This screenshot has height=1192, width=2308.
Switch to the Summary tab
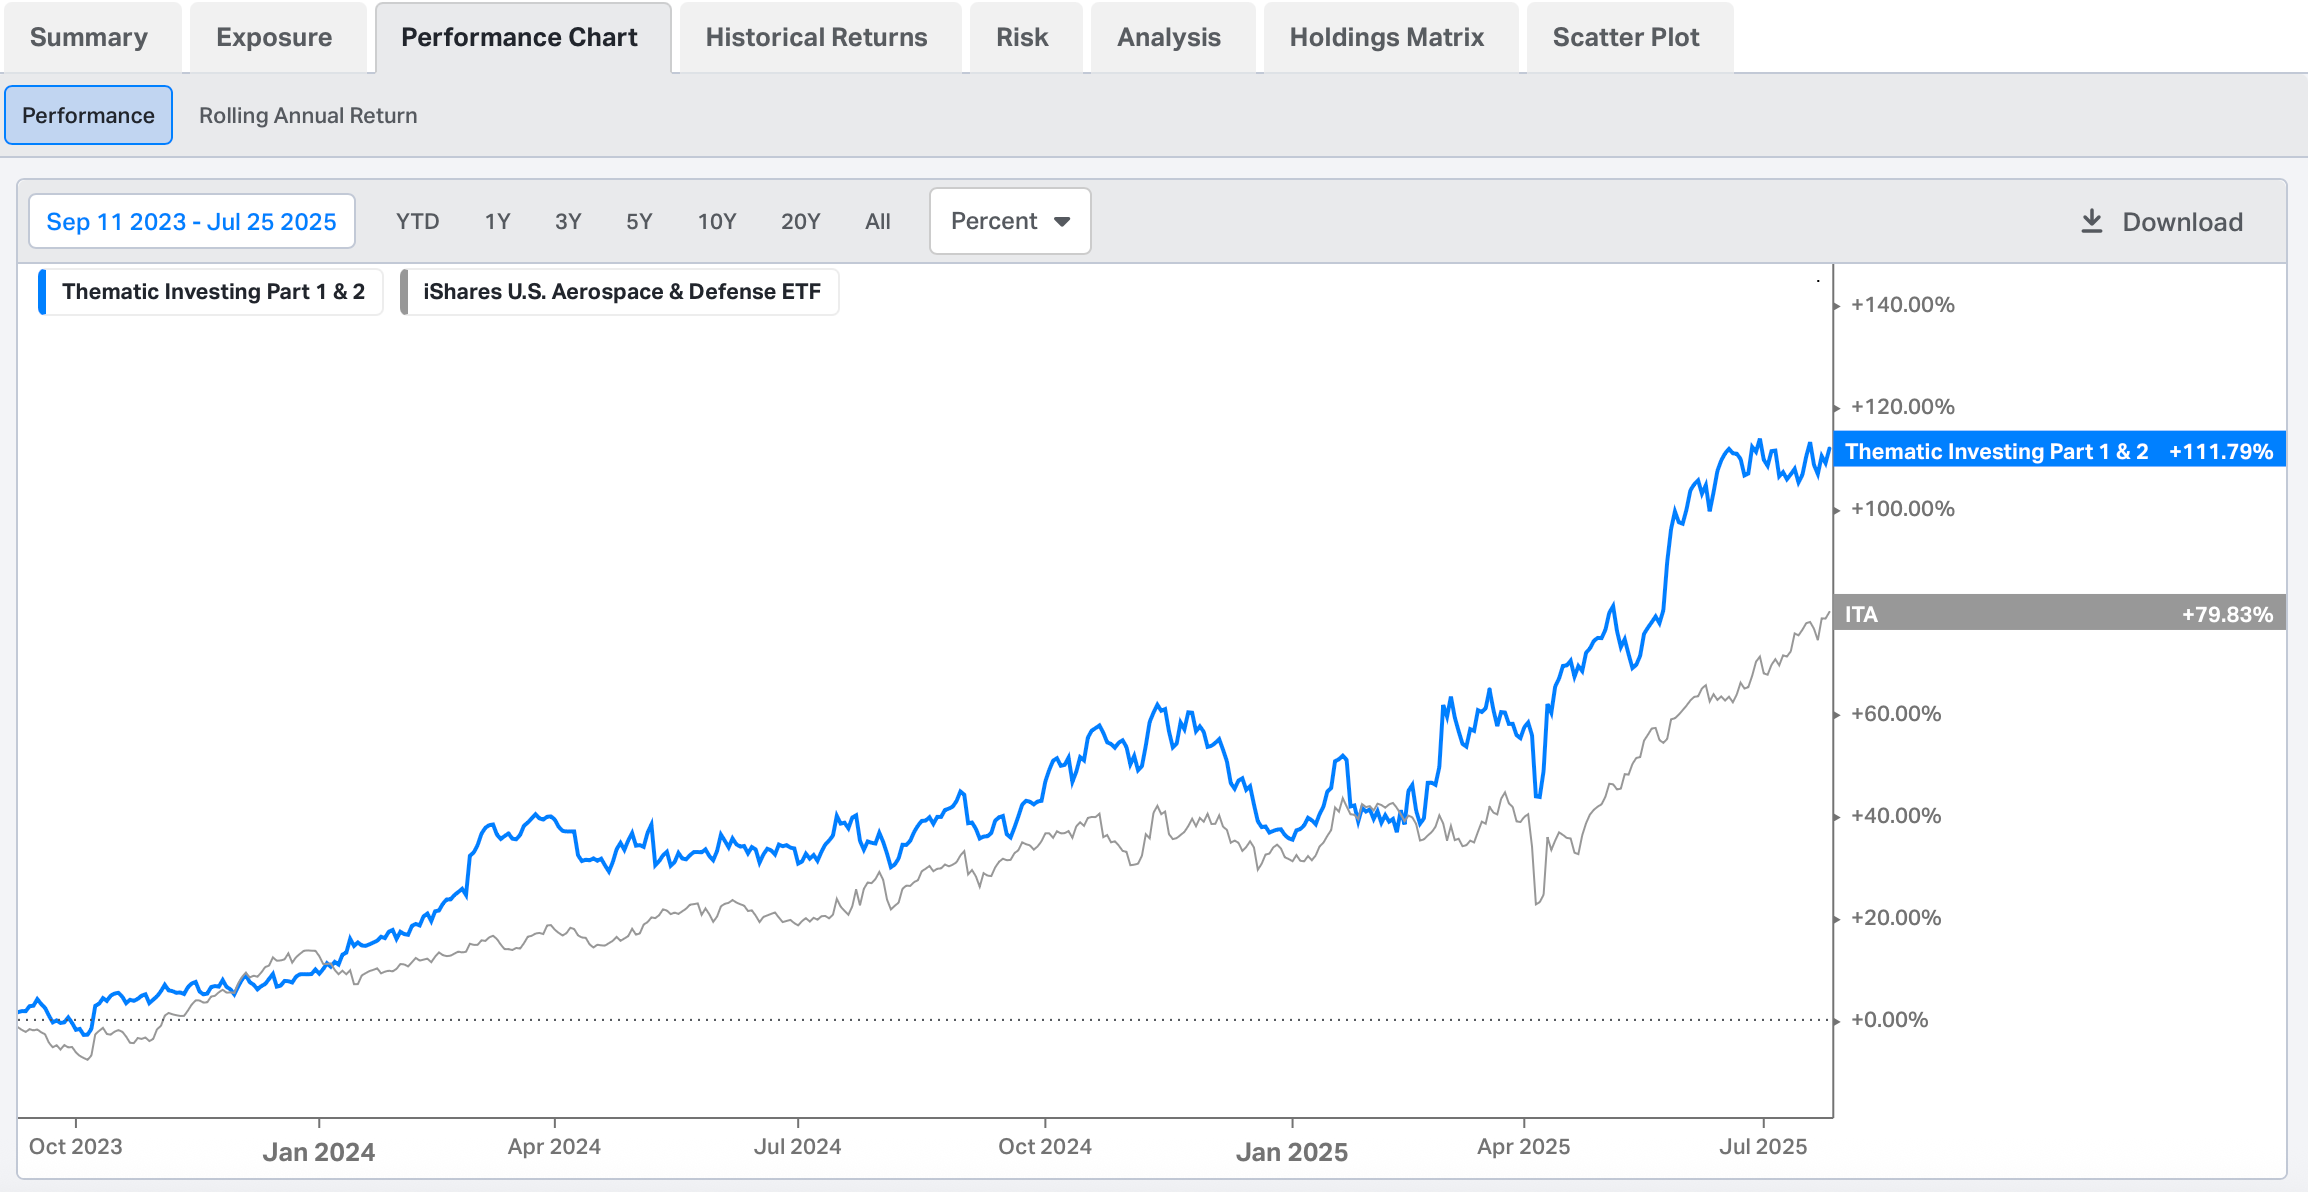[x=89, y=37]
